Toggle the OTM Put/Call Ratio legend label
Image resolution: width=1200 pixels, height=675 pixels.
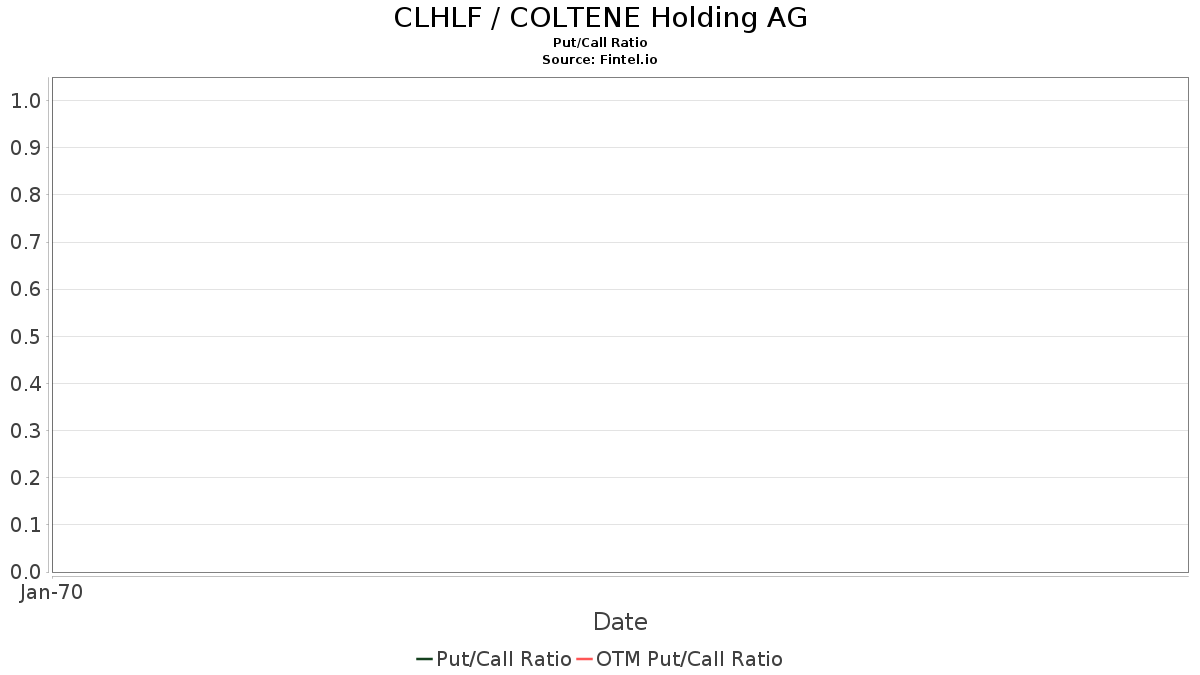pyautogui.click(x=689, y=659)
